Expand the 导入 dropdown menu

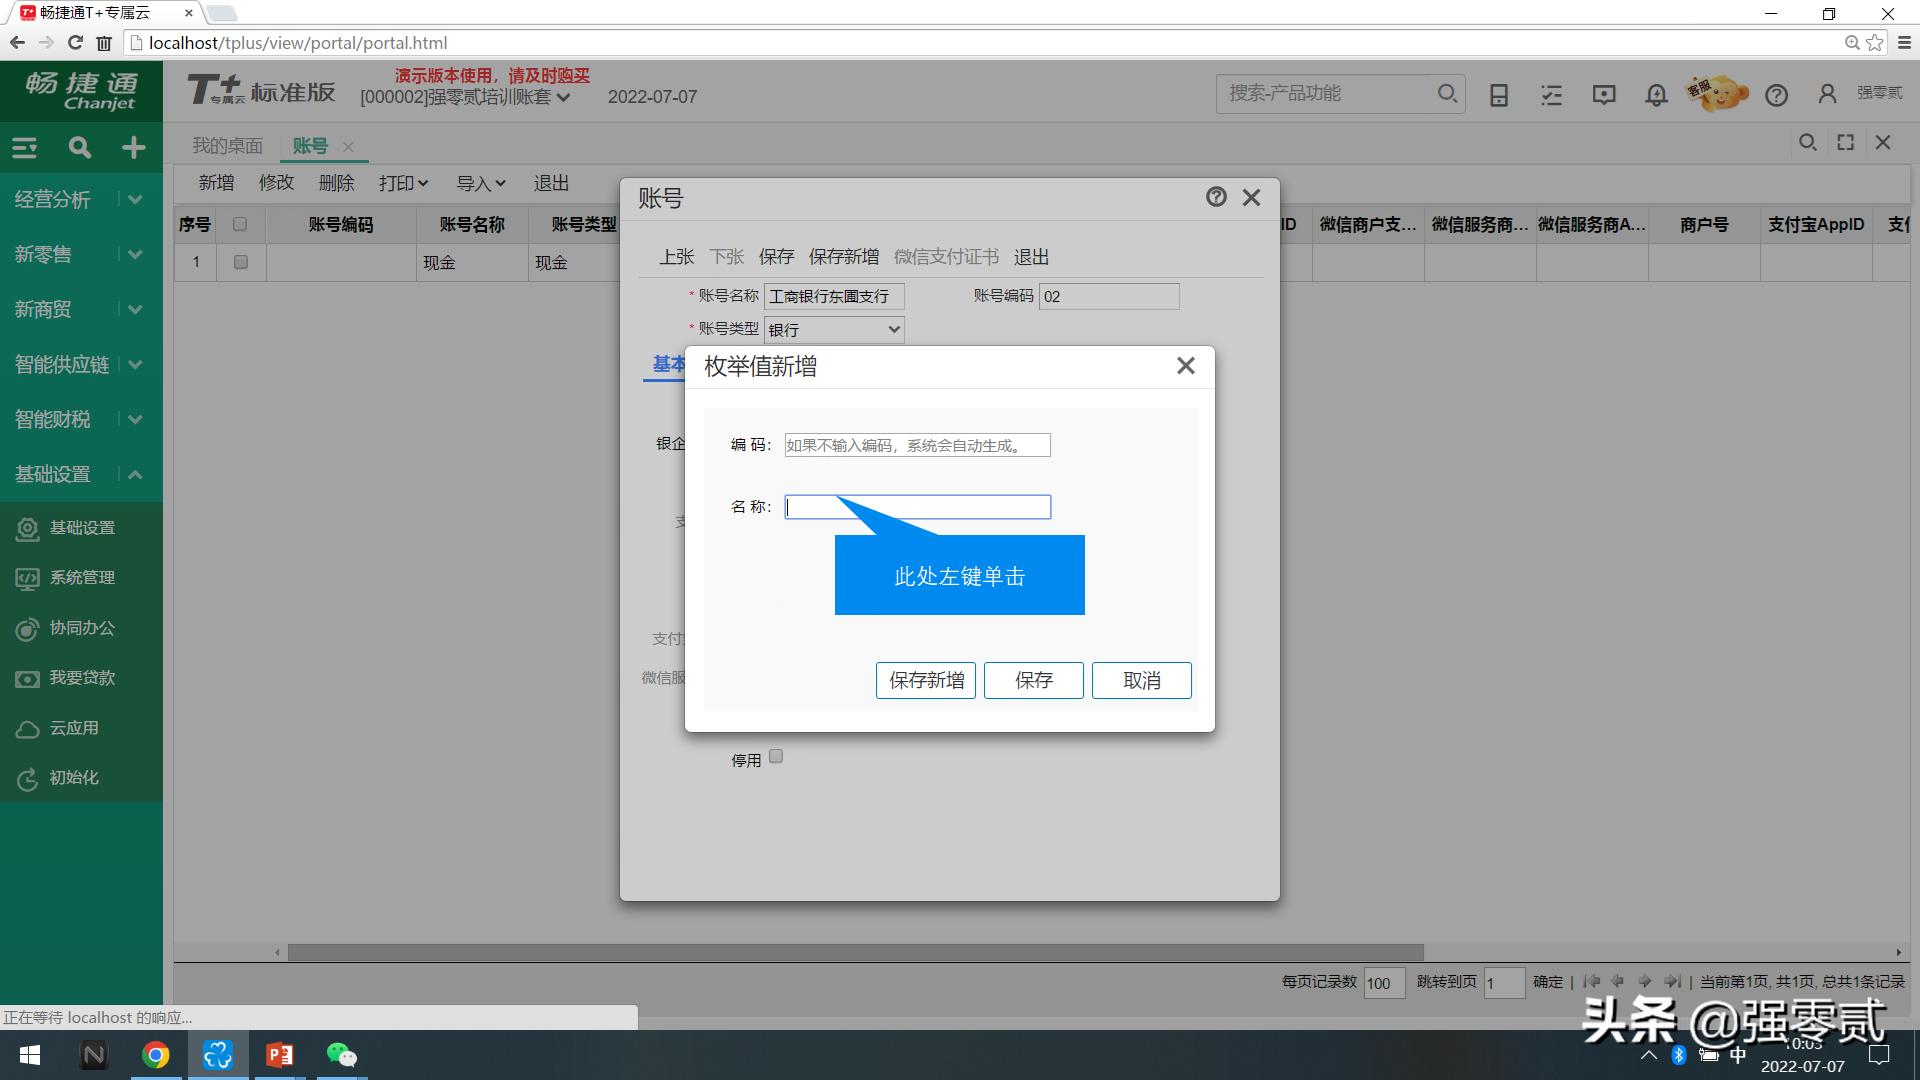pyautogui.click(x=479, y=183)
